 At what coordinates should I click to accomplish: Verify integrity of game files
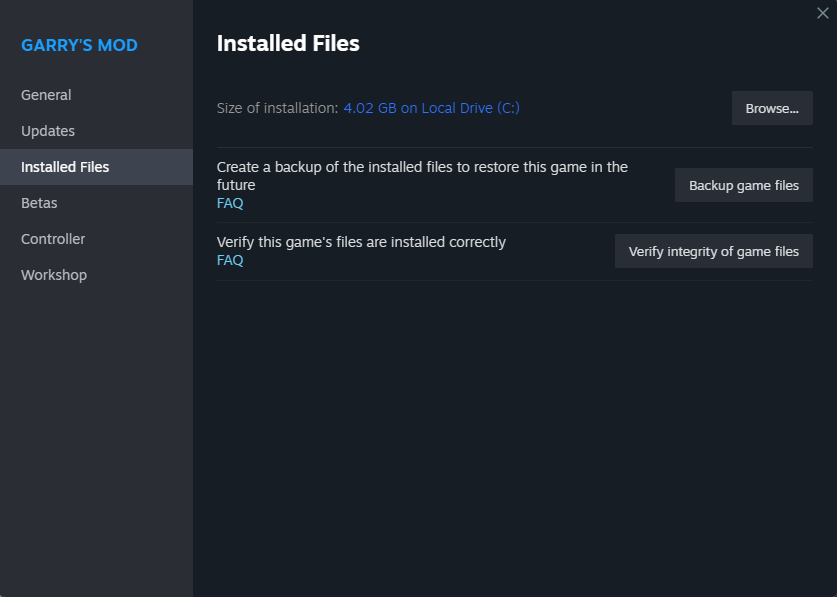(x=713, y=251)
